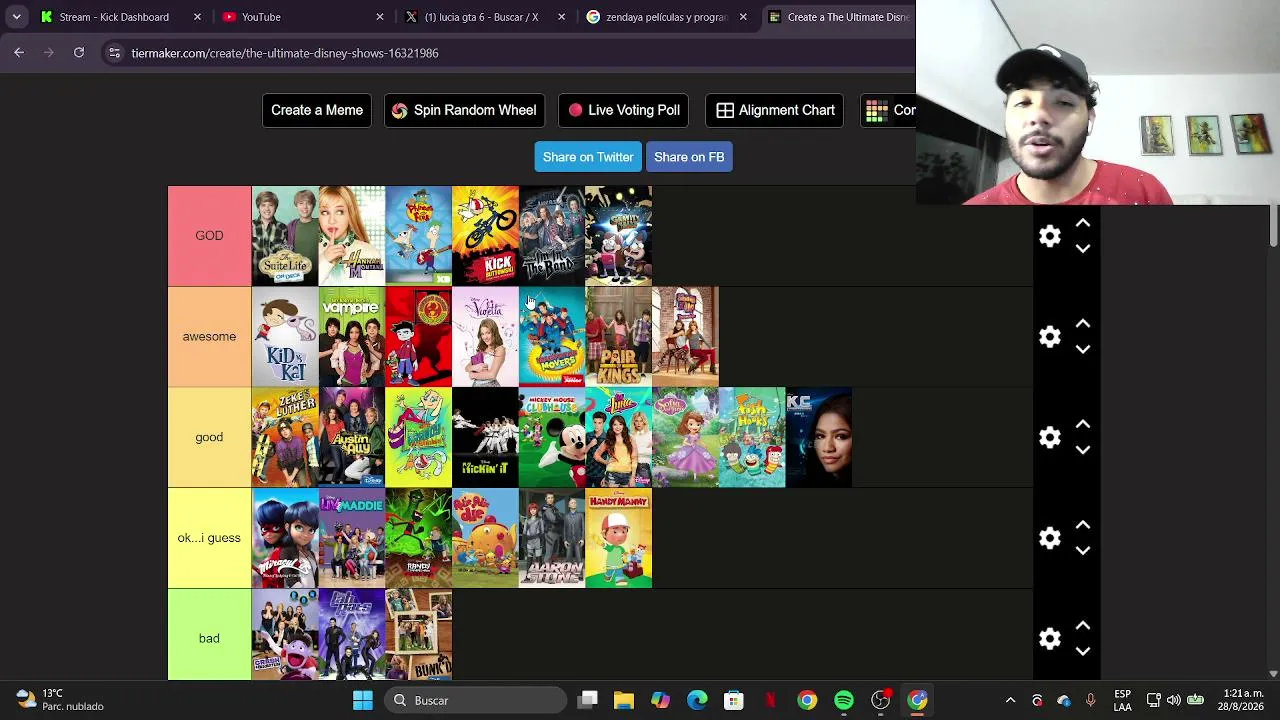This screenshot has height=720, width=1280.
Task: Select the good tier label
Action: [209, 438]
